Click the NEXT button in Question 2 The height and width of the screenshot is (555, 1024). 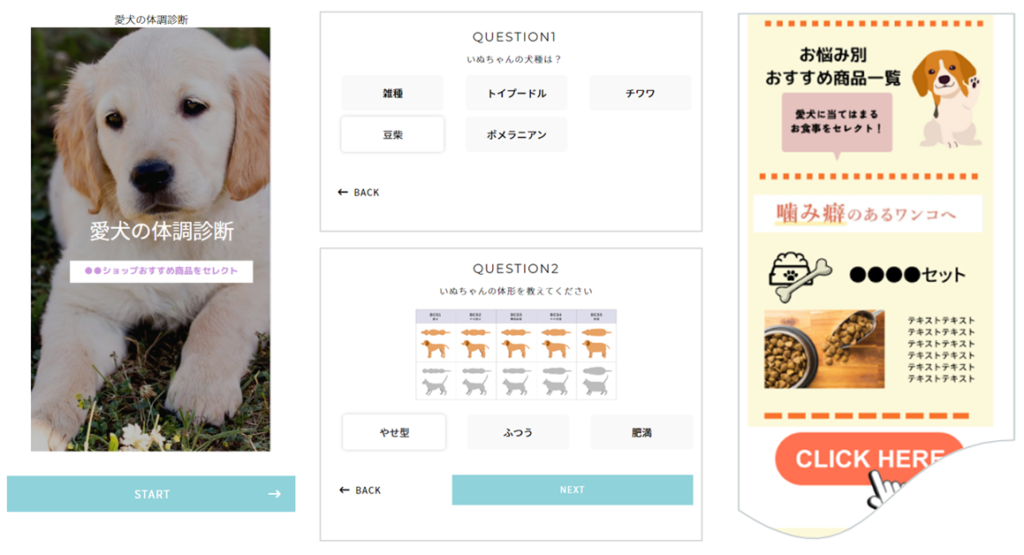coord(572,490)
